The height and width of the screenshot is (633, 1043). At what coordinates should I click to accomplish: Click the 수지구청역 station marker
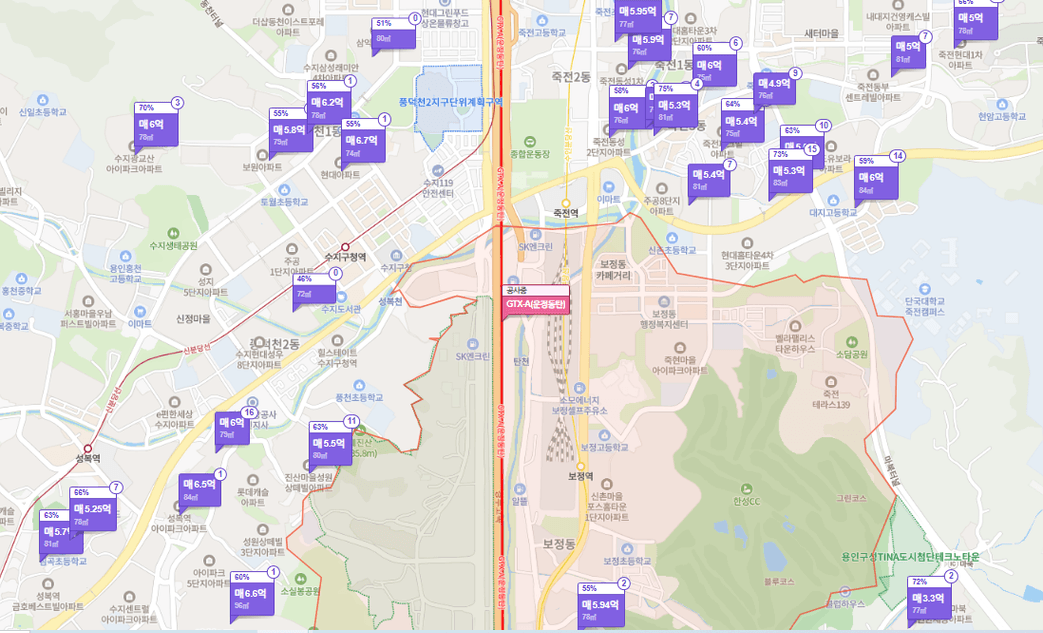[345, 247]
